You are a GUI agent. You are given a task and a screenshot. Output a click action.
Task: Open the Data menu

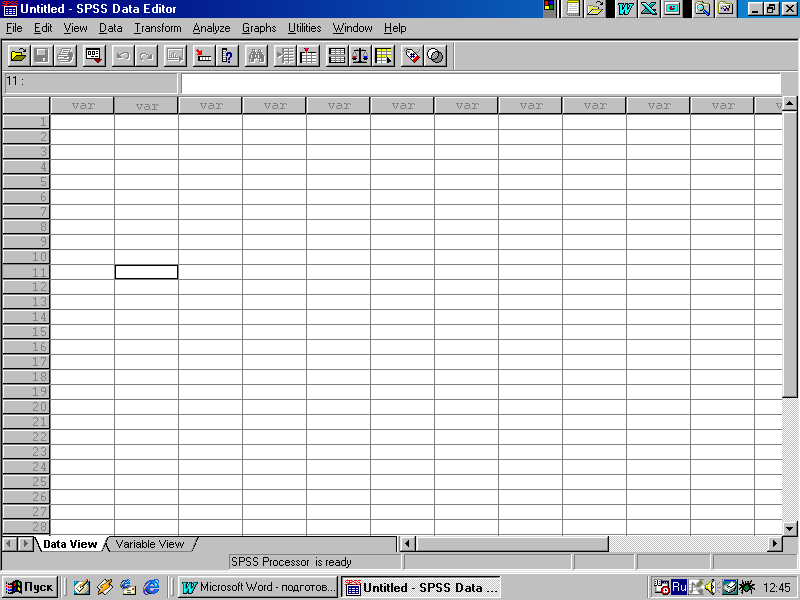coord(111,28)
